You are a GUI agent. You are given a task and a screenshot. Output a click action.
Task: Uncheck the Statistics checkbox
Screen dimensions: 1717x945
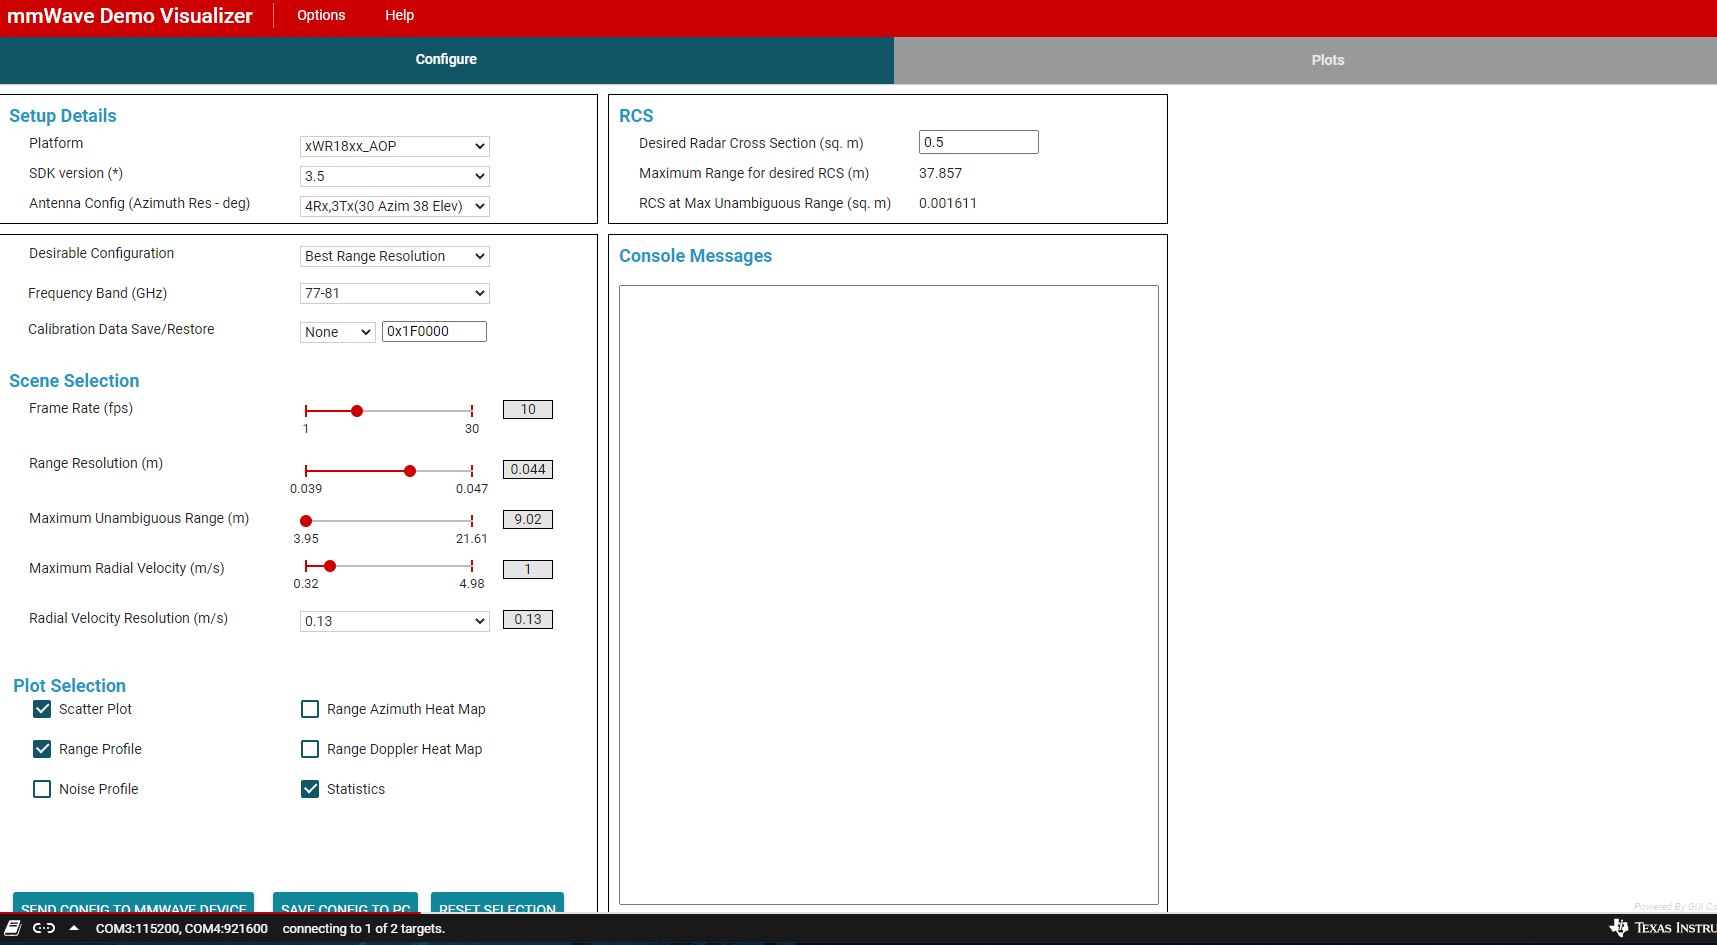coord(310,789)
